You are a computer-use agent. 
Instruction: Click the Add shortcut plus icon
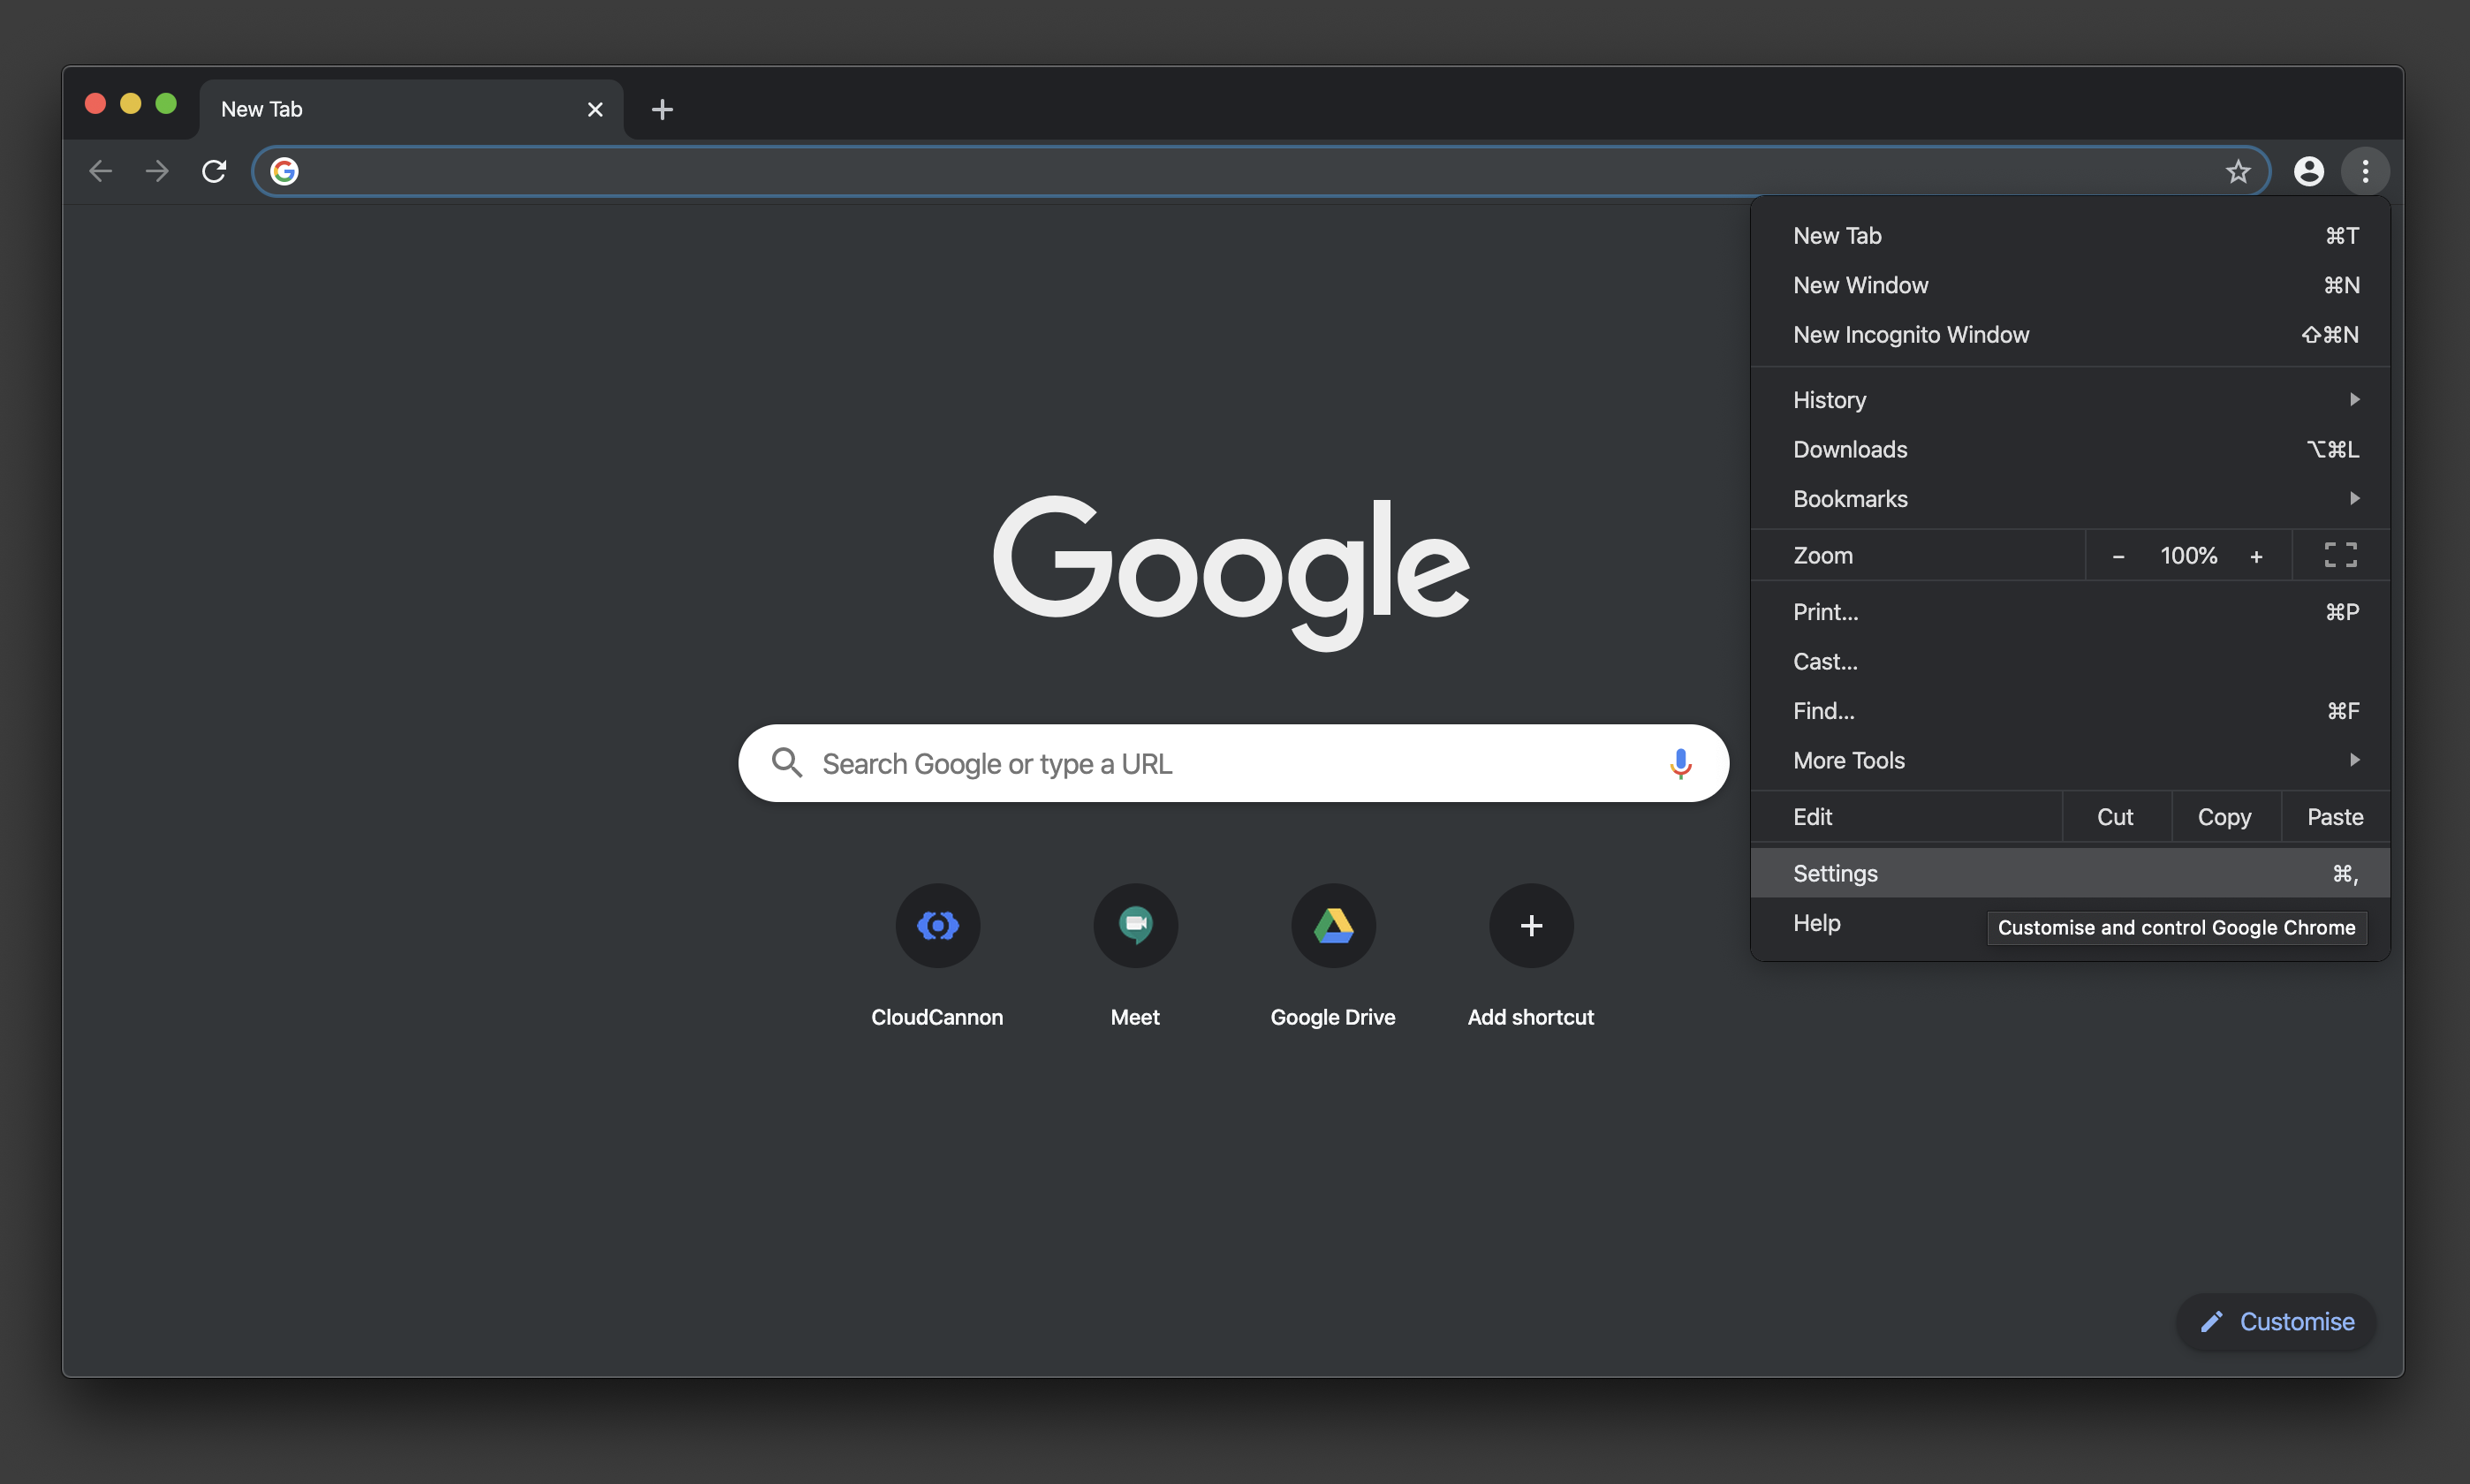click(1531, 925)
